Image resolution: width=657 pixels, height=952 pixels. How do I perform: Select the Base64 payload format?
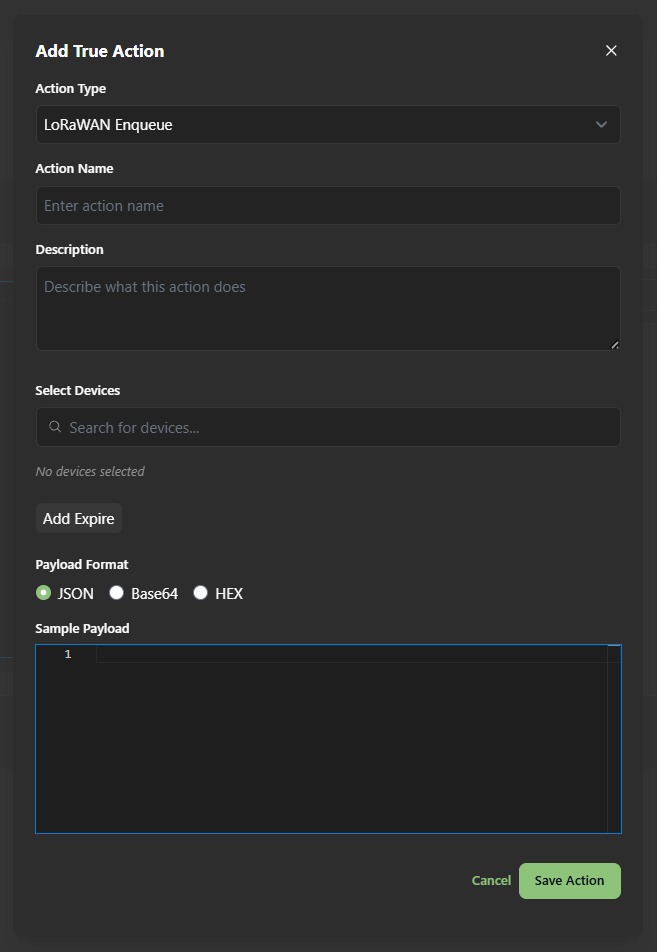point(116,592)
